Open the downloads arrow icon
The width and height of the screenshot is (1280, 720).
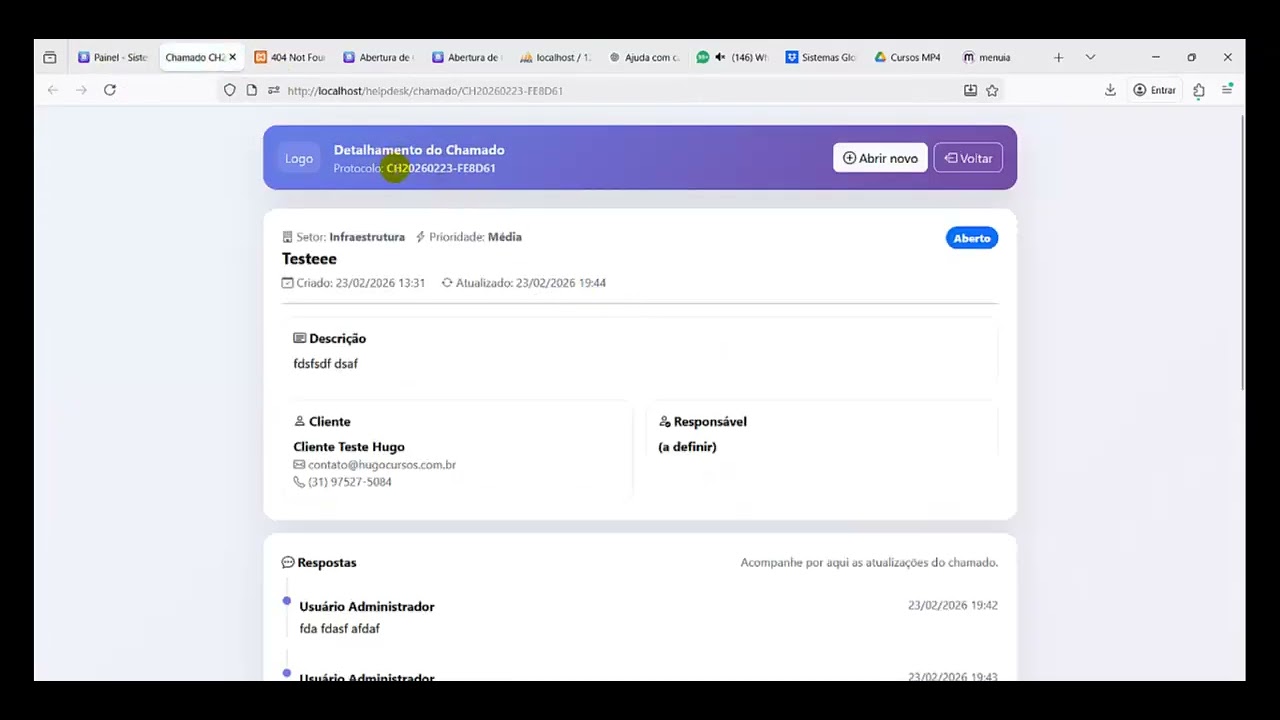tap(1110, 90)
